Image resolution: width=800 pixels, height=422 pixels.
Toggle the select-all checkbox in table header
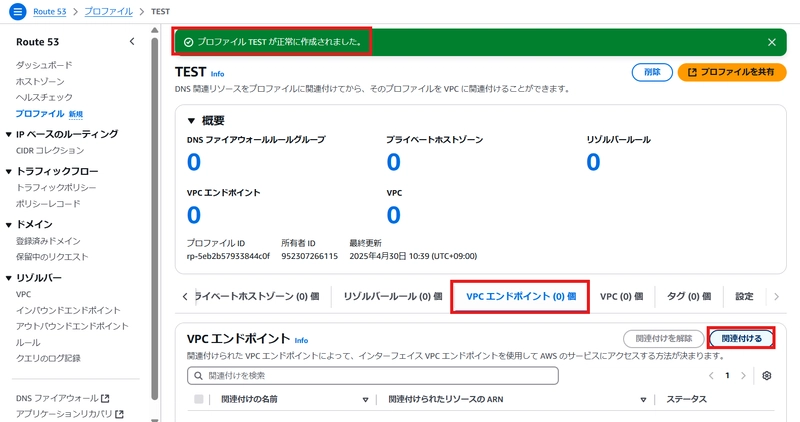pos(198,399)
